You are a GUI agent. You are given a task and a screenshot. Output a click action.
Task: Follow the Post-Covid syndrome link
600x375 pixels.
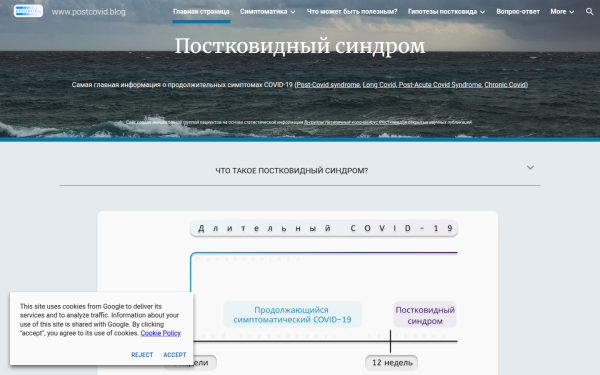[328, 85]
